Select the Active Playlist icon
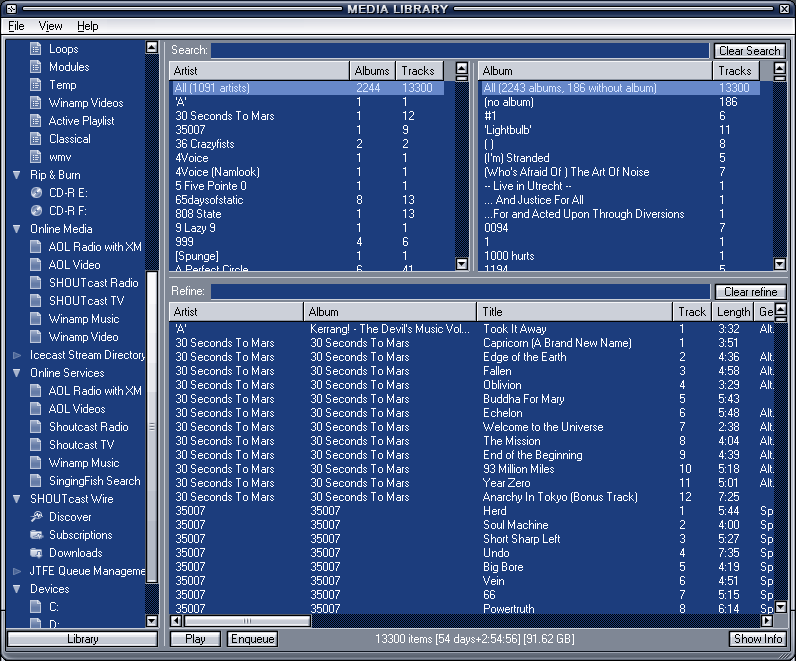The width and height of the screenshot is (796, 661). point(36,121)
